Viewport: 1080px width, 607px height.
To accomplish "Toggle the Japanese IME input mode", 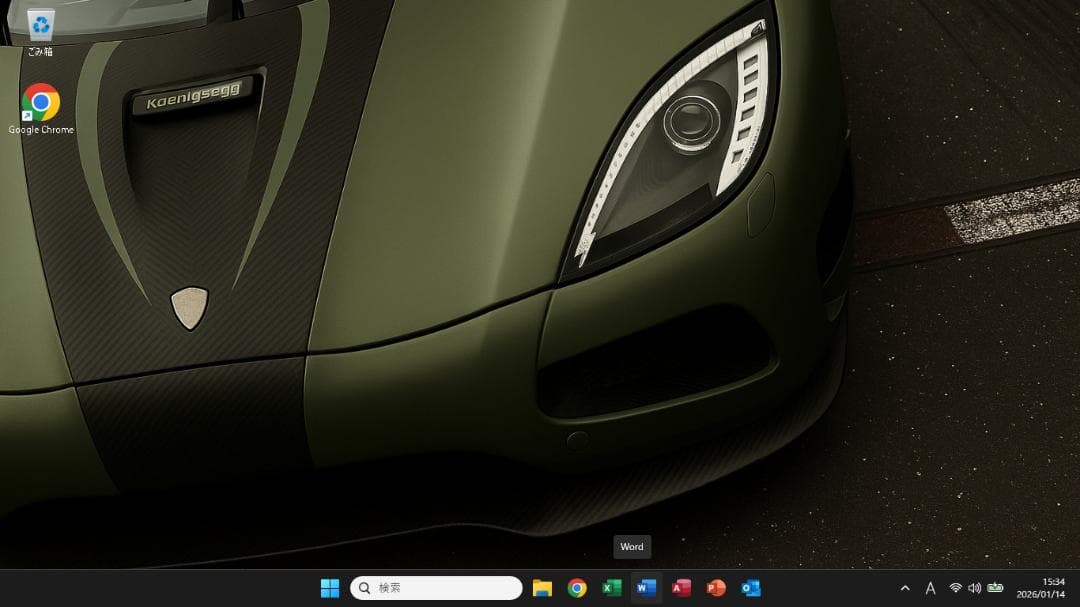I will coord(930,588).
